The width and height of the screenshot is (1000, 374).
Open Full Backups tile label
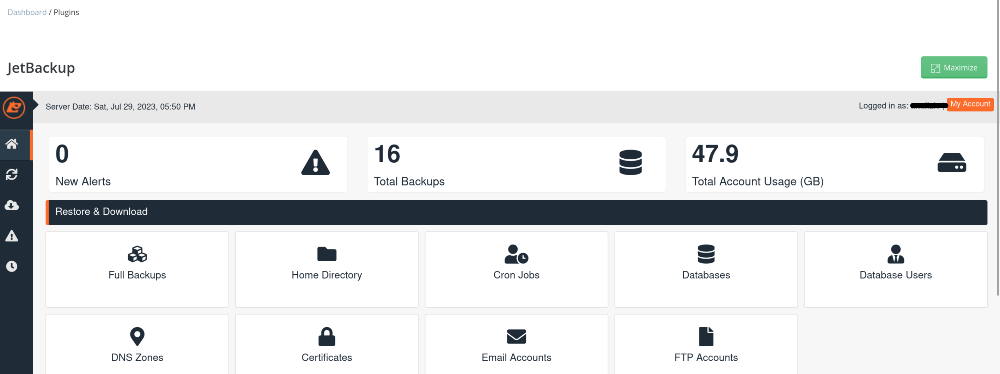click(x=137, y=275)
